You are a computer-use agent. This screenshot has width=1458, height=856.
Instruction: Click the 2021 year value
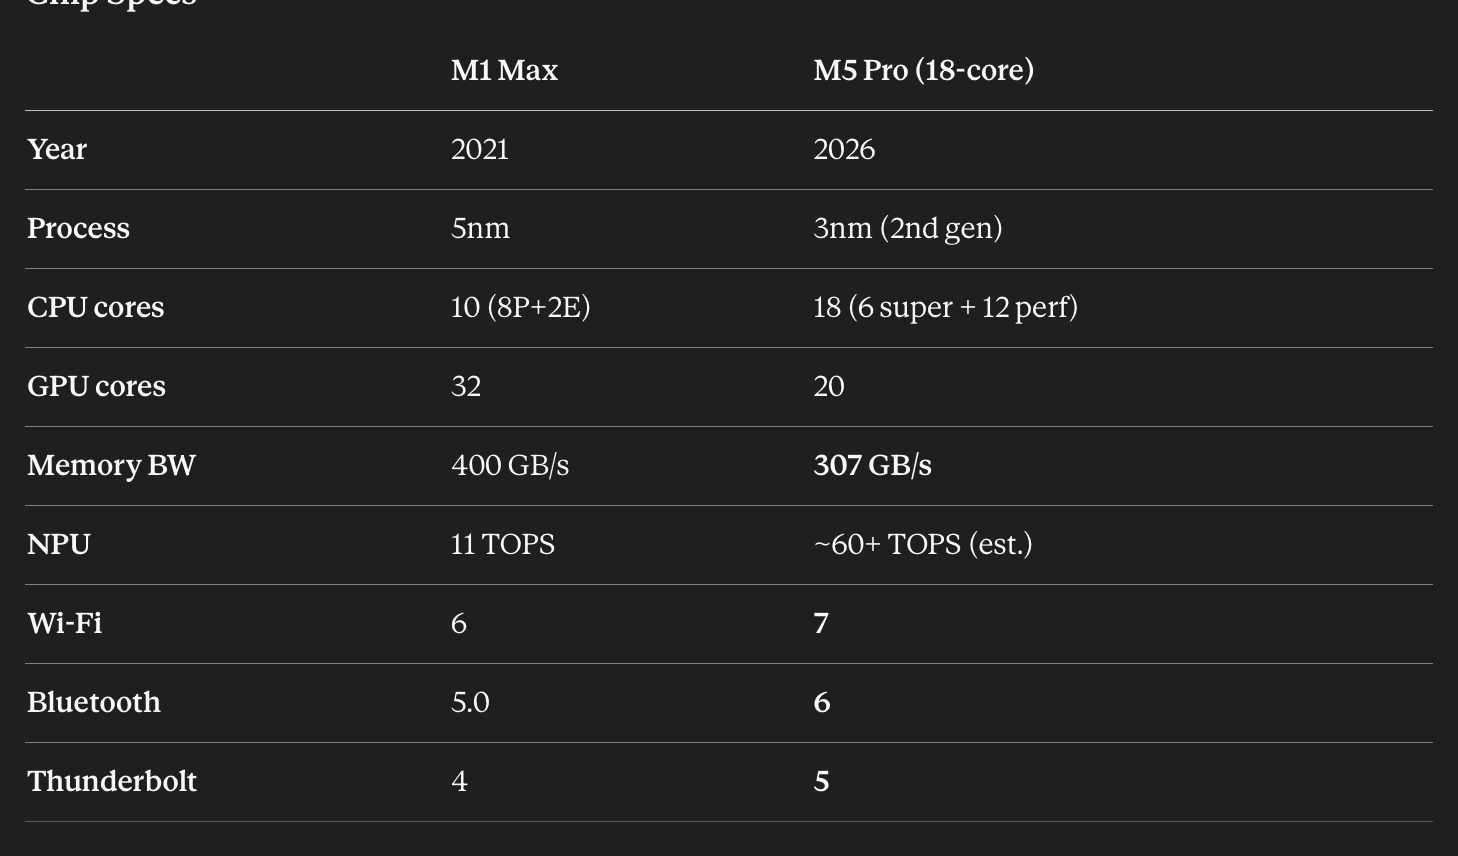tap(479, 149)
